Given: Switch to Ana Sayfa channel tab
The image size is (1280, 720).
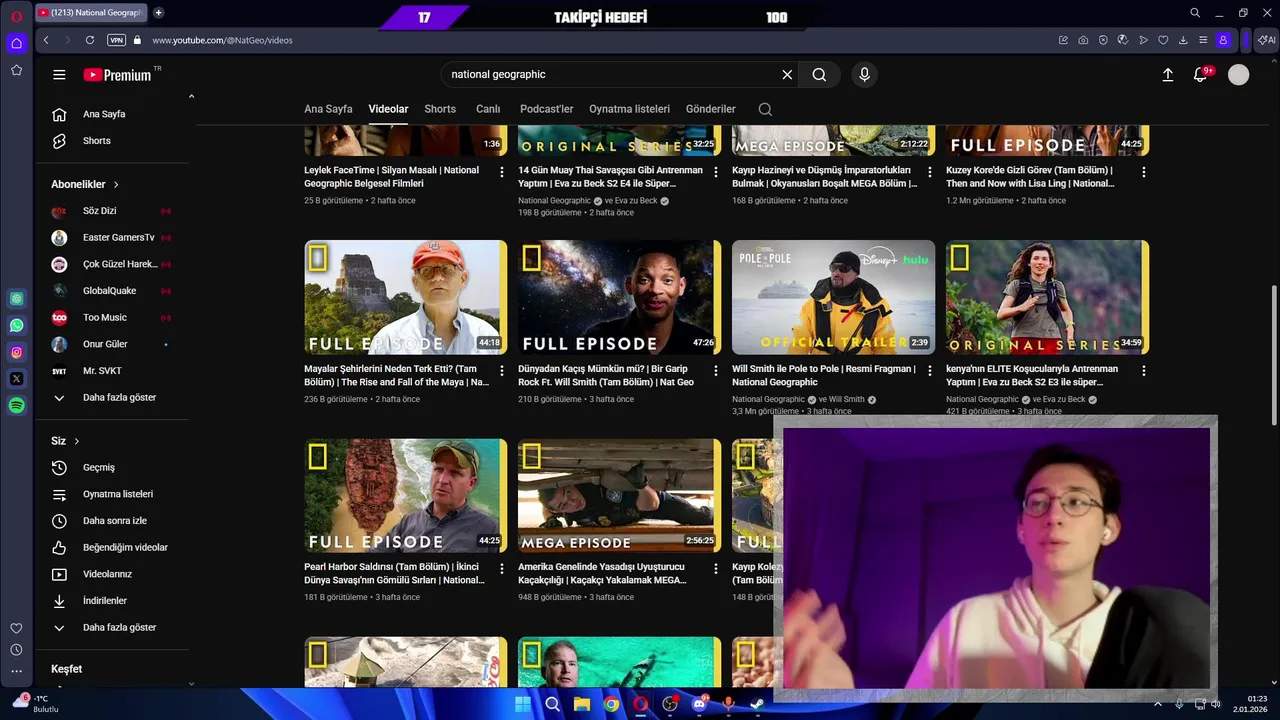Looking at the screenshot, I should click(328, 109).
